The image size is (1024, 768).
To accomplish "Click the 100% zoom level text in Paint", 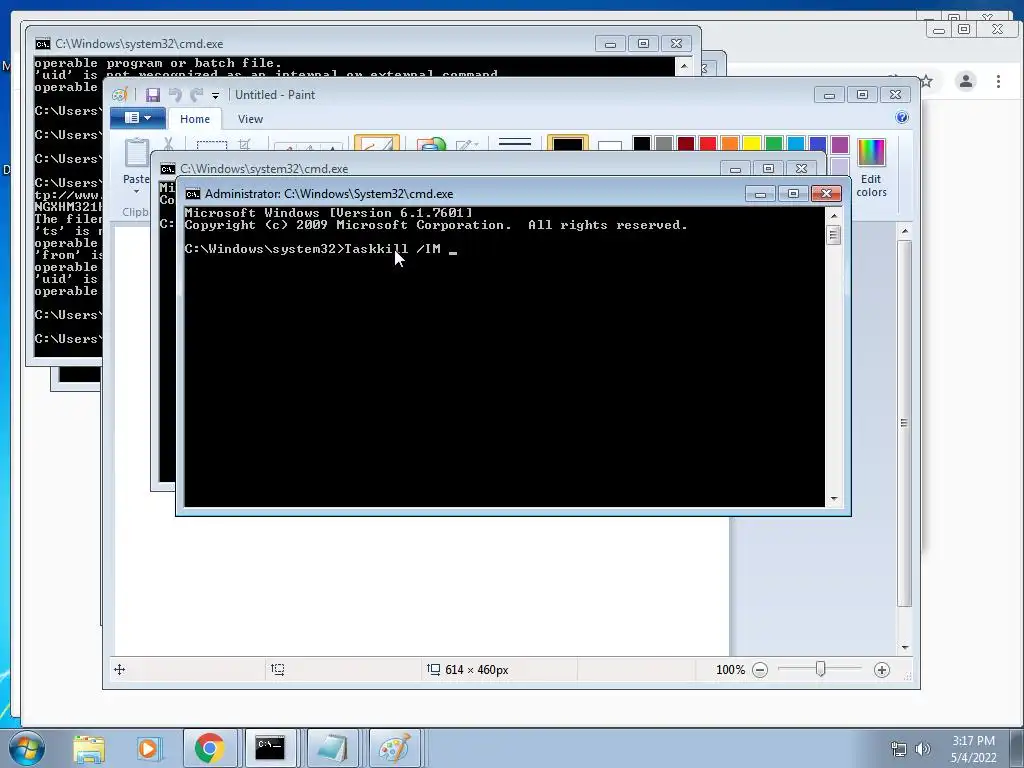I will point(730,670).
